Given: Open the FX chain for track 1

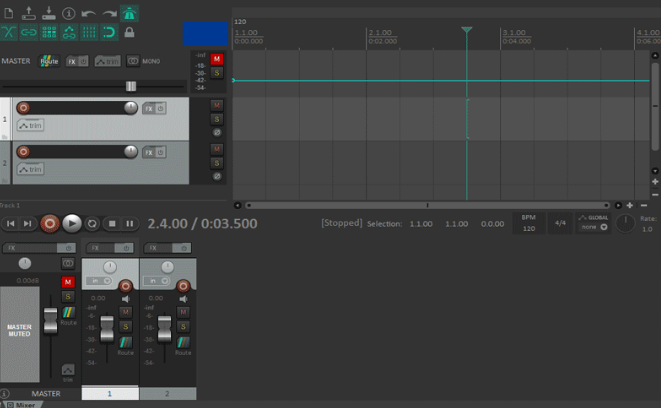Looking at the screenshot, I should tap(149, 109).
